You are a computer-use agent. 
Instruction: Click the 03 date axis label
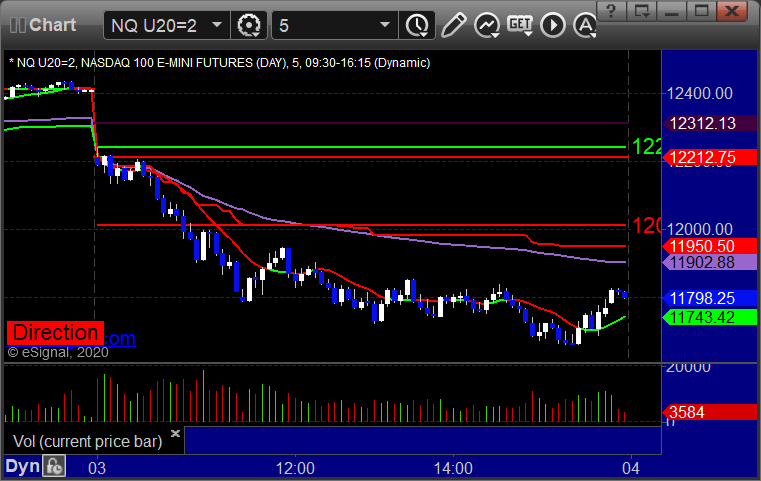(x=97, y=468)
